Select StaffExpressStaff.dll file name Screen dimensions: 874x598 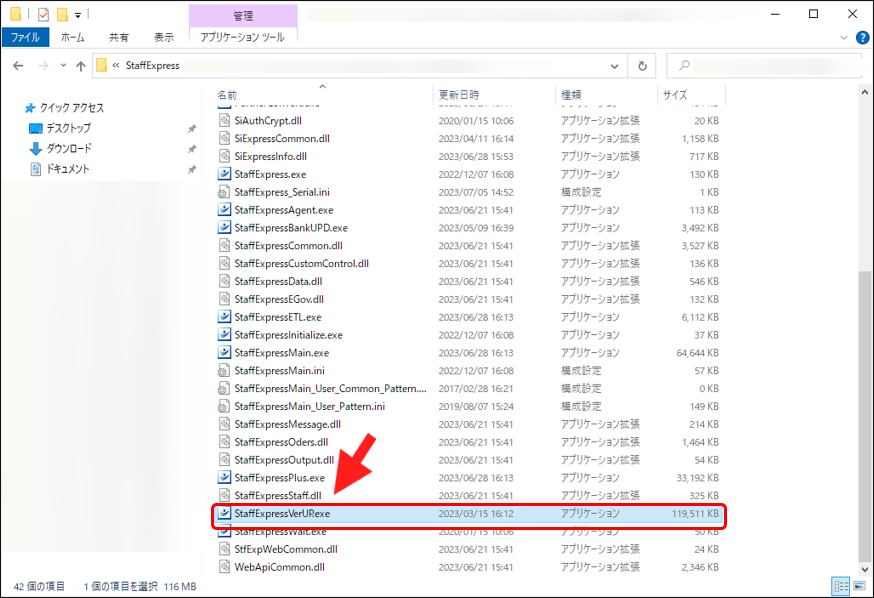tap(278, 495)
